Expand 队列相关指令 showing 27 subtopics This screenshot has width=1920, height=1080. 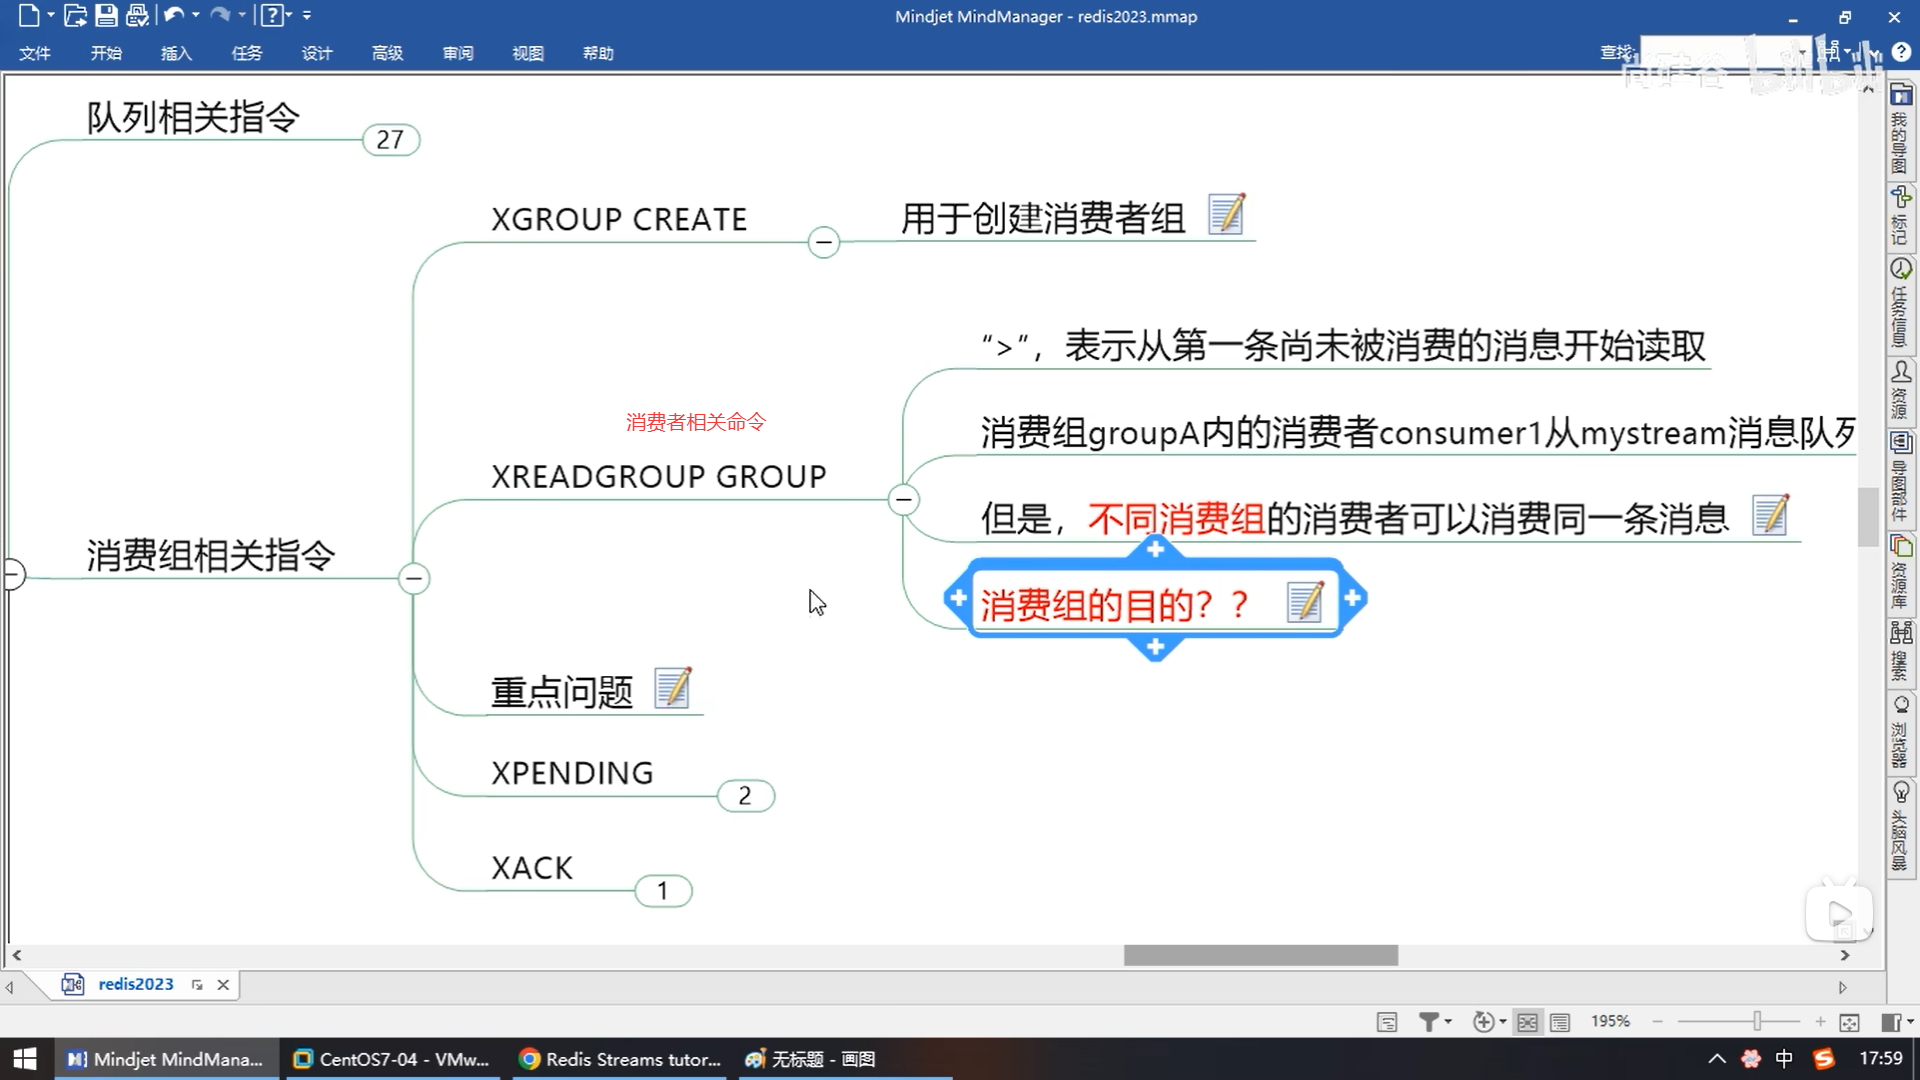(x=390, y=140)
